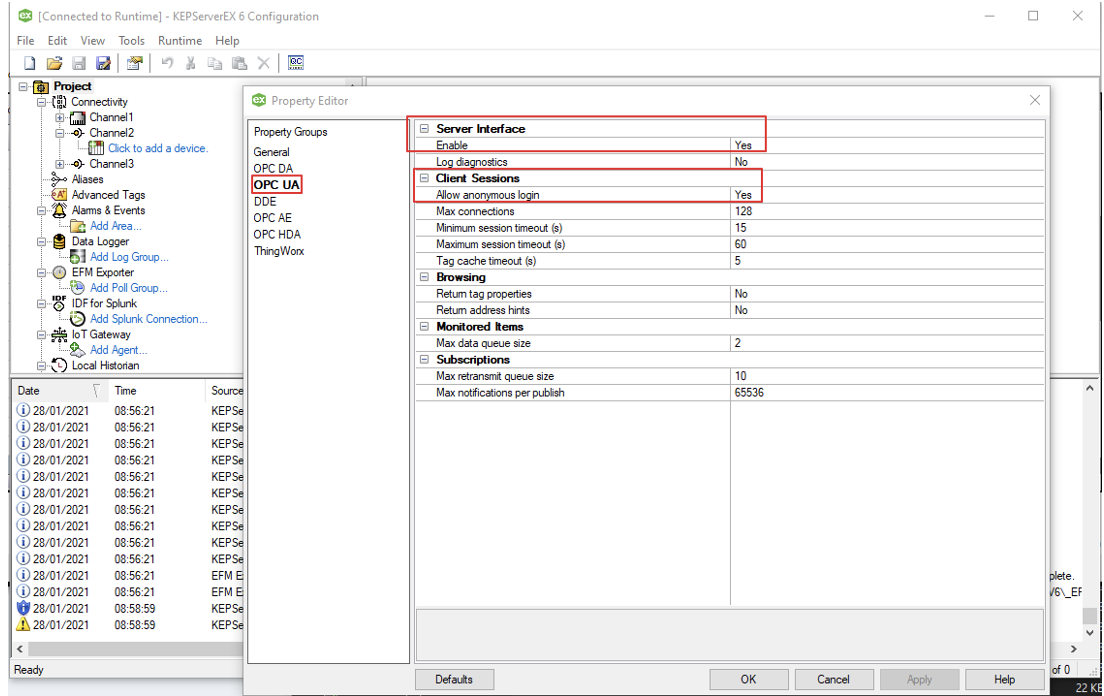The image size is (1104, 696).
Task: Sort event log by Date column header
Action: coord(60,391)
